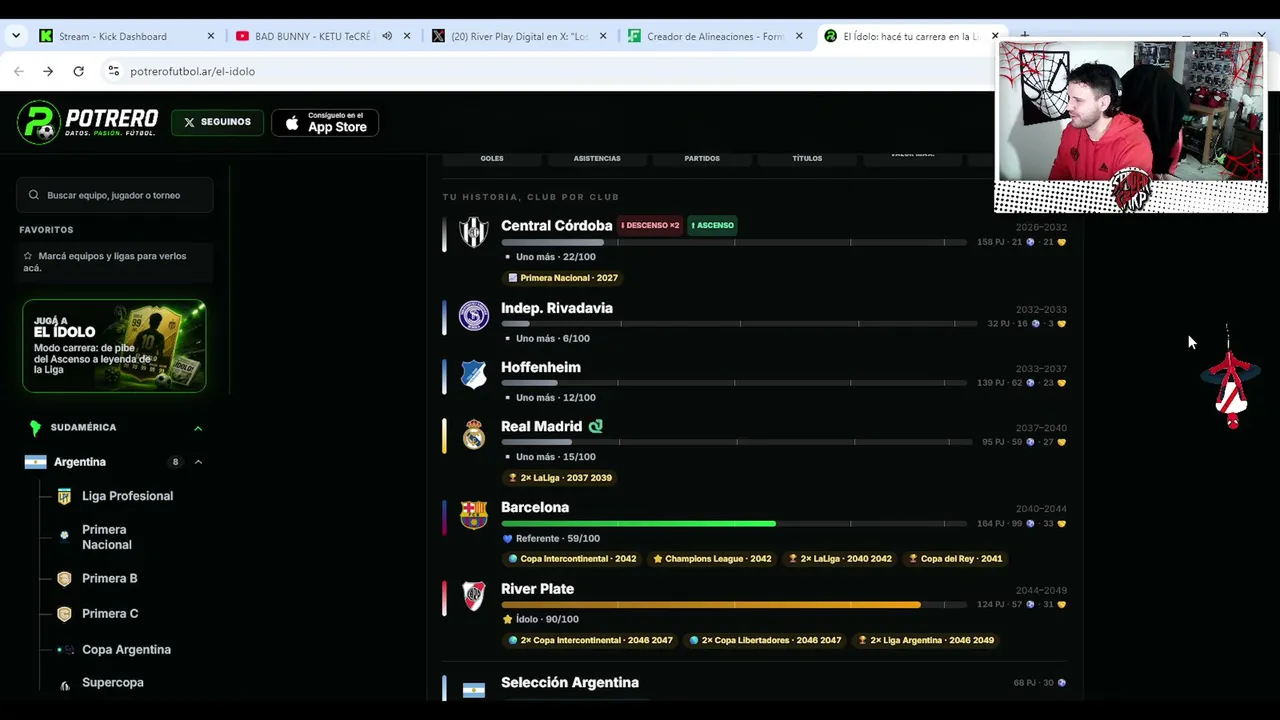The width and height of the screenshot is (1280, 720).
Task: Open the Jugá a El Ídolo promo card
Action: (114, 346)
